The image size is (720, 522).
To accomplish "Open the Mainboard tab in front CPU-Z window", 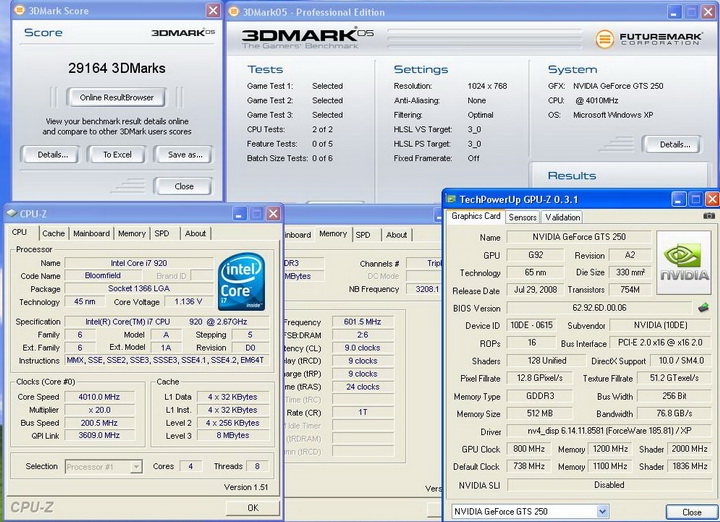I will 91,233.
